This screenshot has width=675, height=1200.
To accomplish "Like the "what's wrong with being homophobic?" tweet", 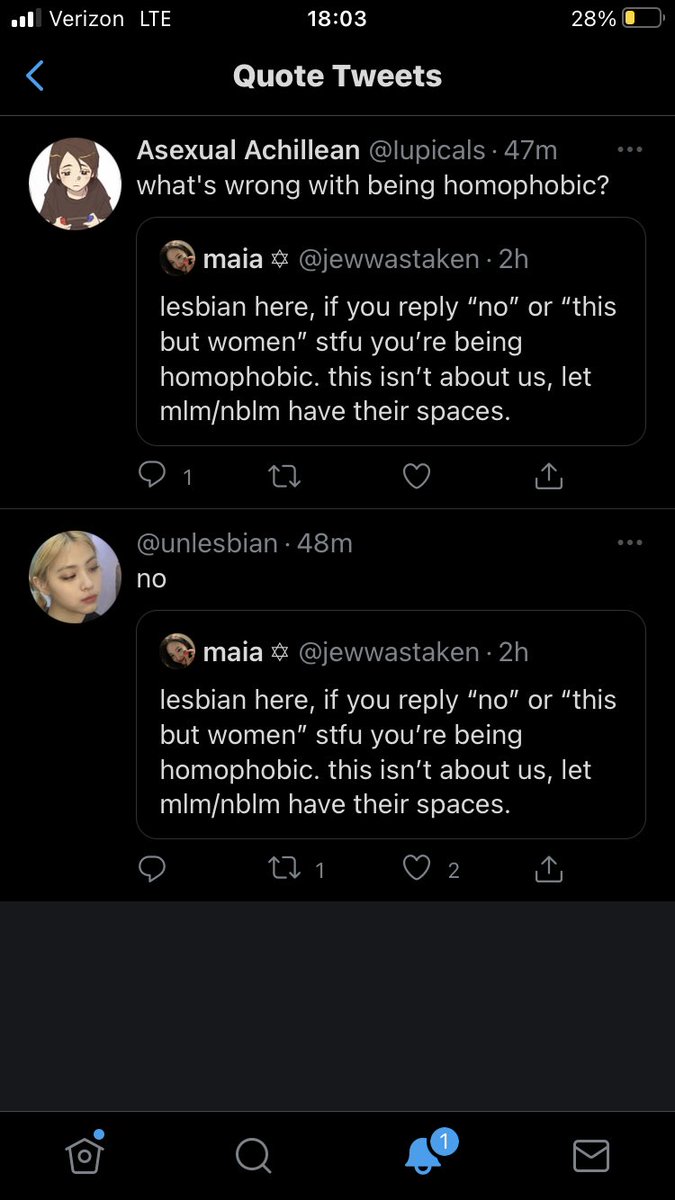I will pyautogui.click(x=416, y=477).
